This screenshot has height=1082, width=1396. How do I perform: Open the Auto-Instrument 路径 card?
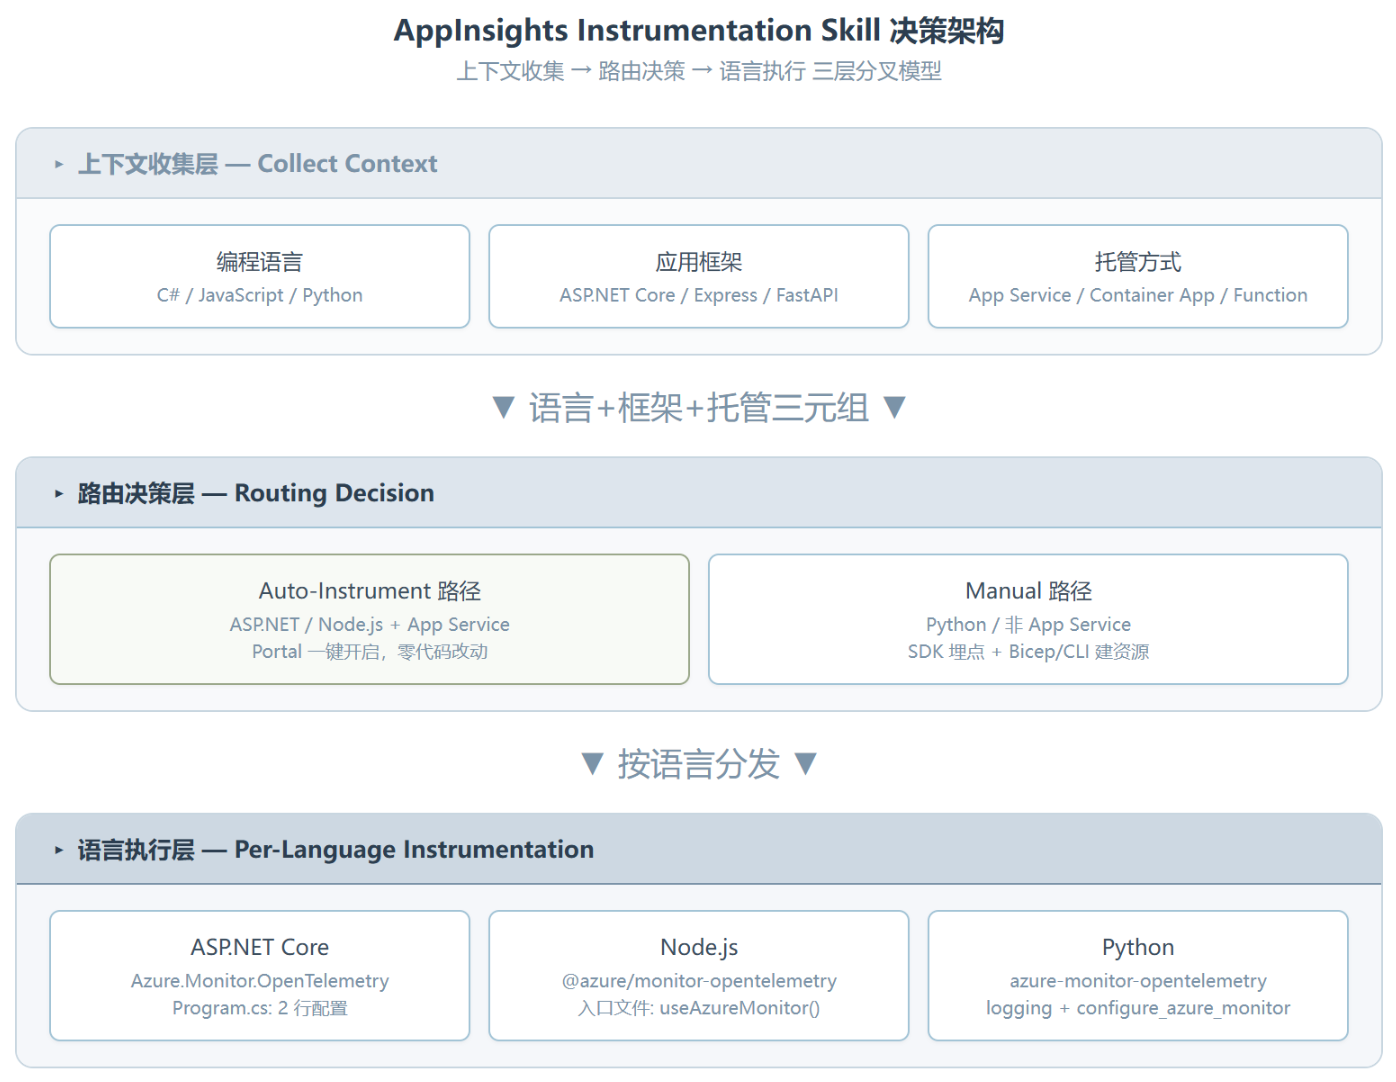370,619
